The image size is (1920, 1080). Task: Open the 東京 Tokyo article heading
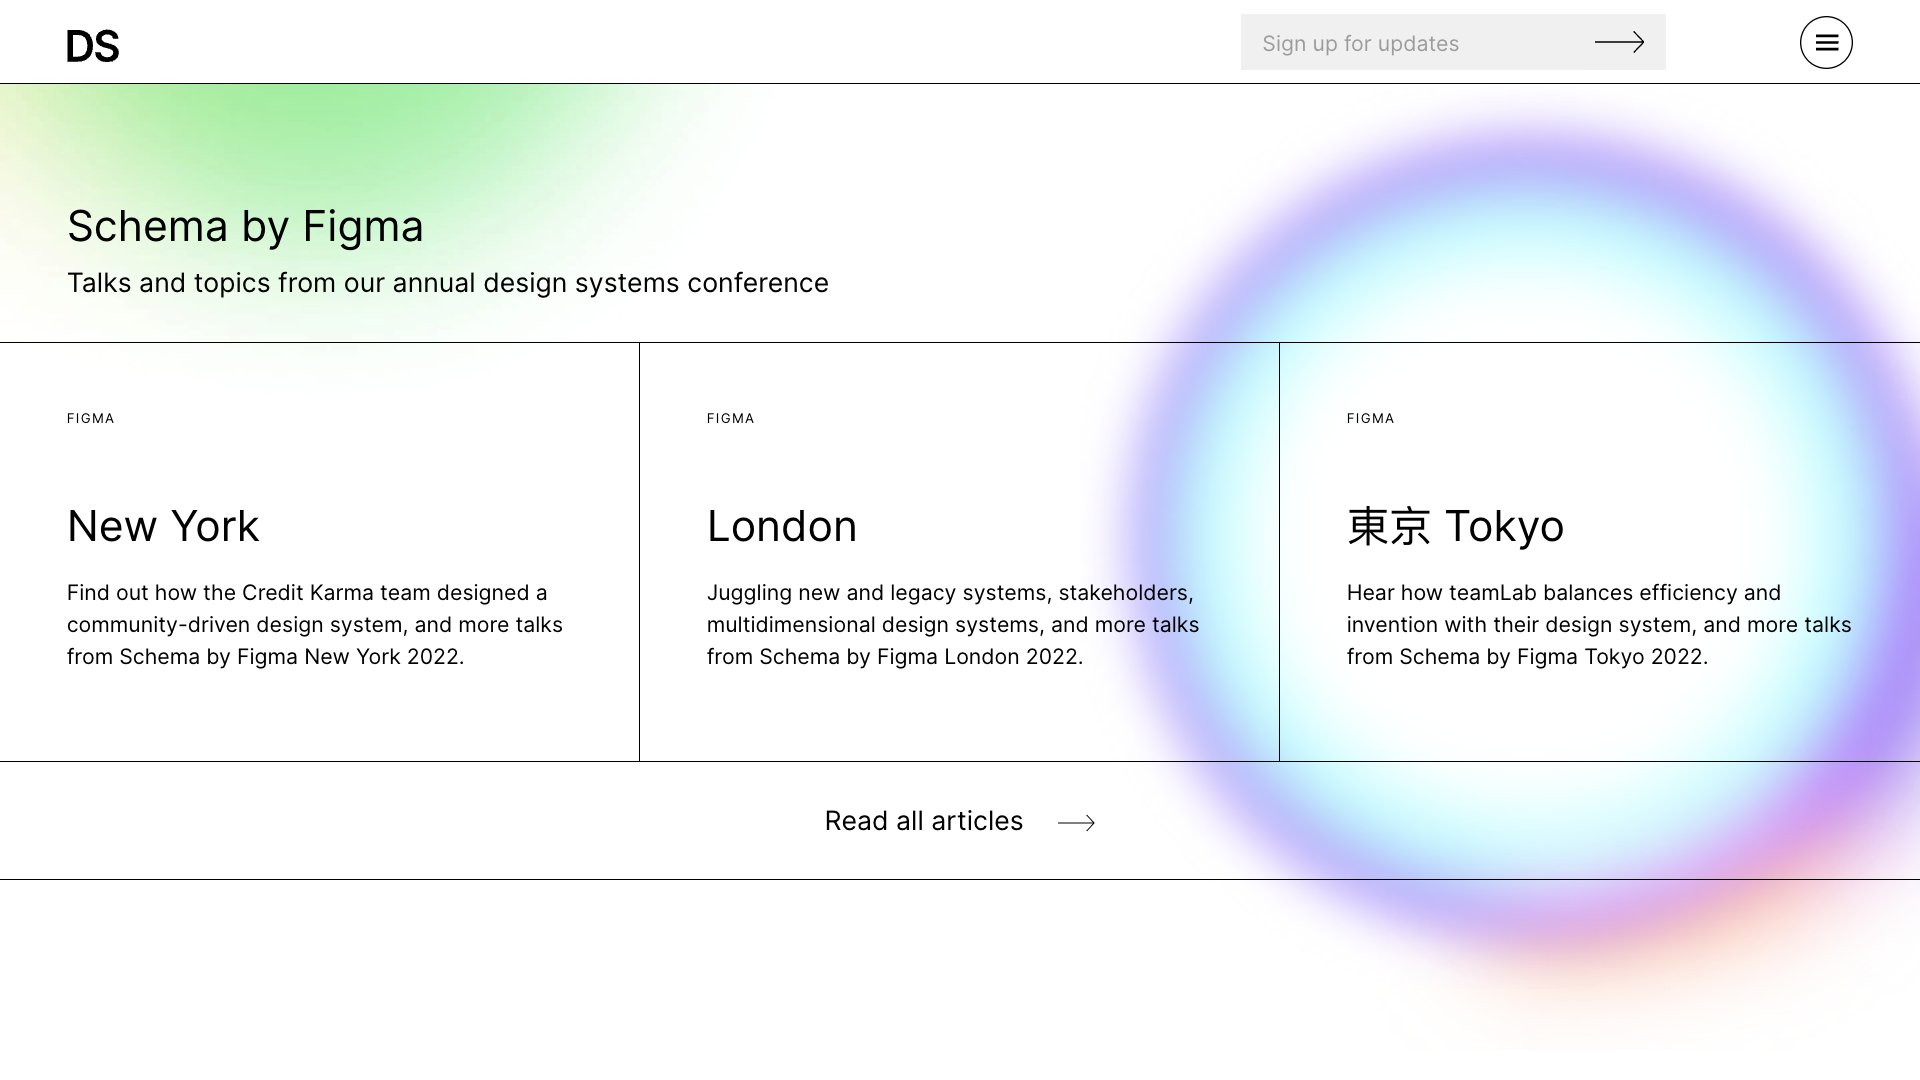point(1455,526)
